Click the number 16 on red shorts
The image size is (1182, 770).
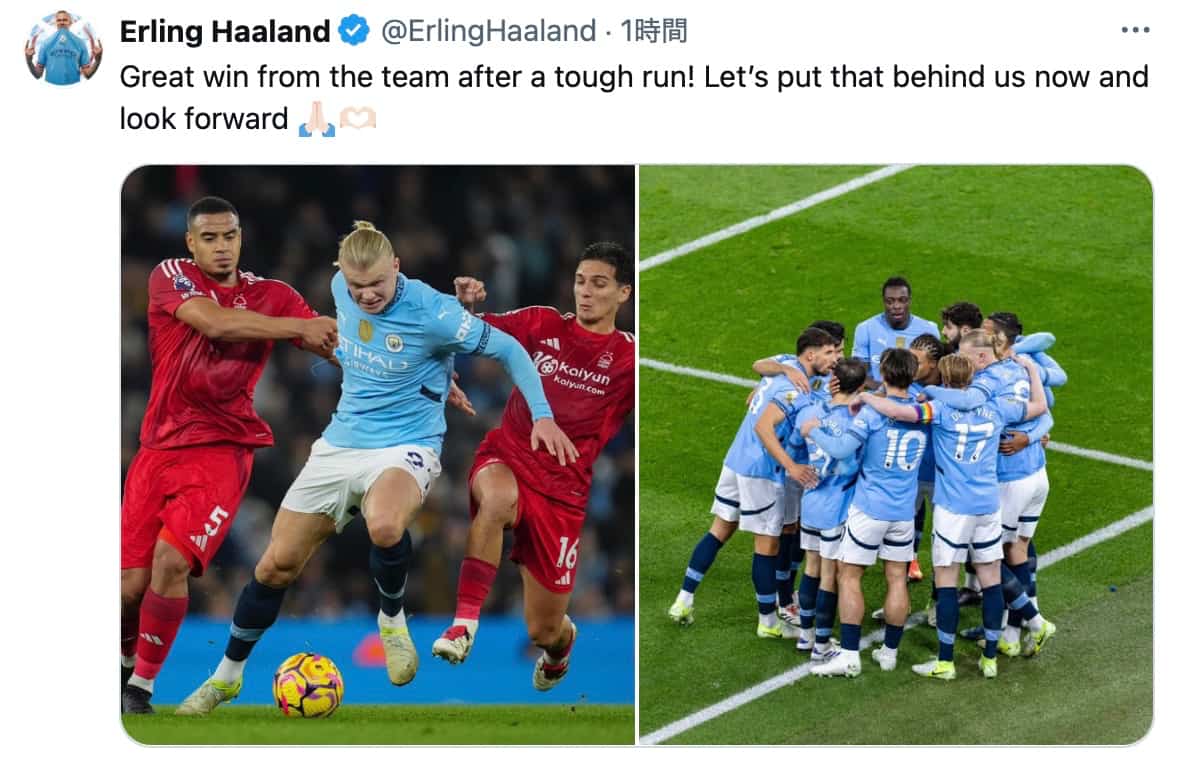pyautogui.click(x=566, y=554)
